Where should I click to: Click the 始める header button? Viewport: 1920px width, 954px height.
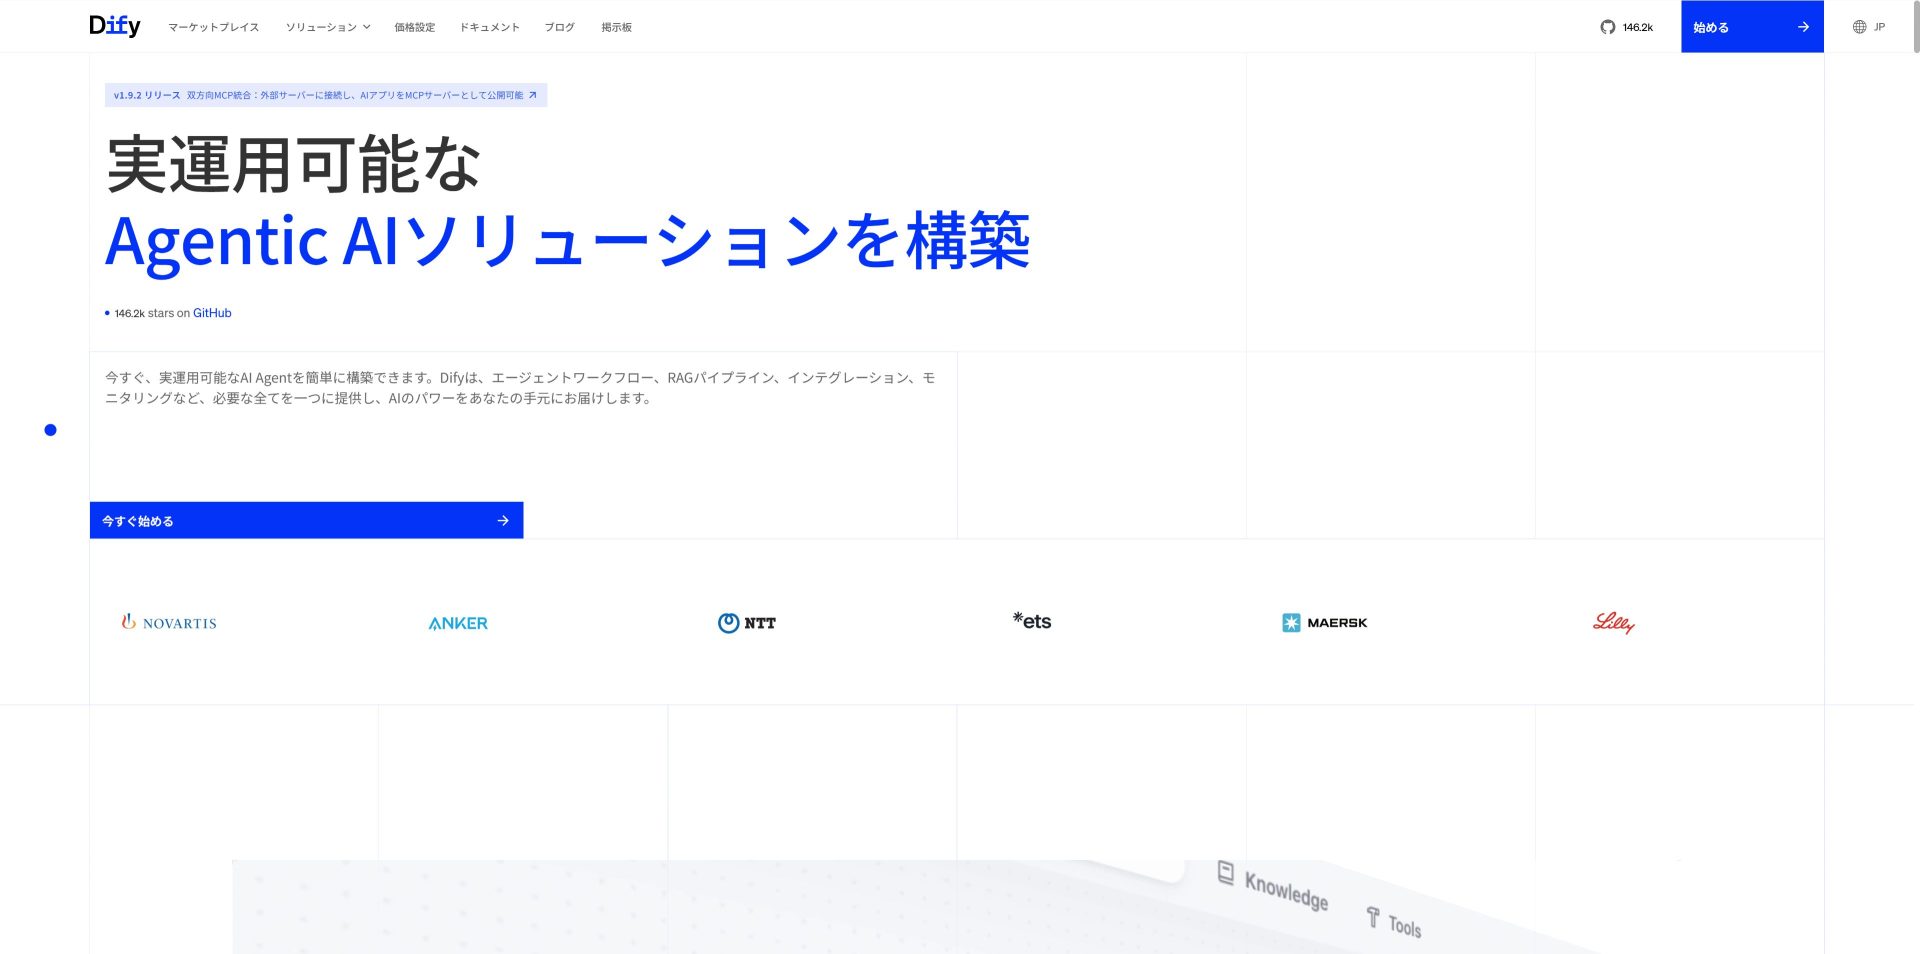[x=1752, y=27]
